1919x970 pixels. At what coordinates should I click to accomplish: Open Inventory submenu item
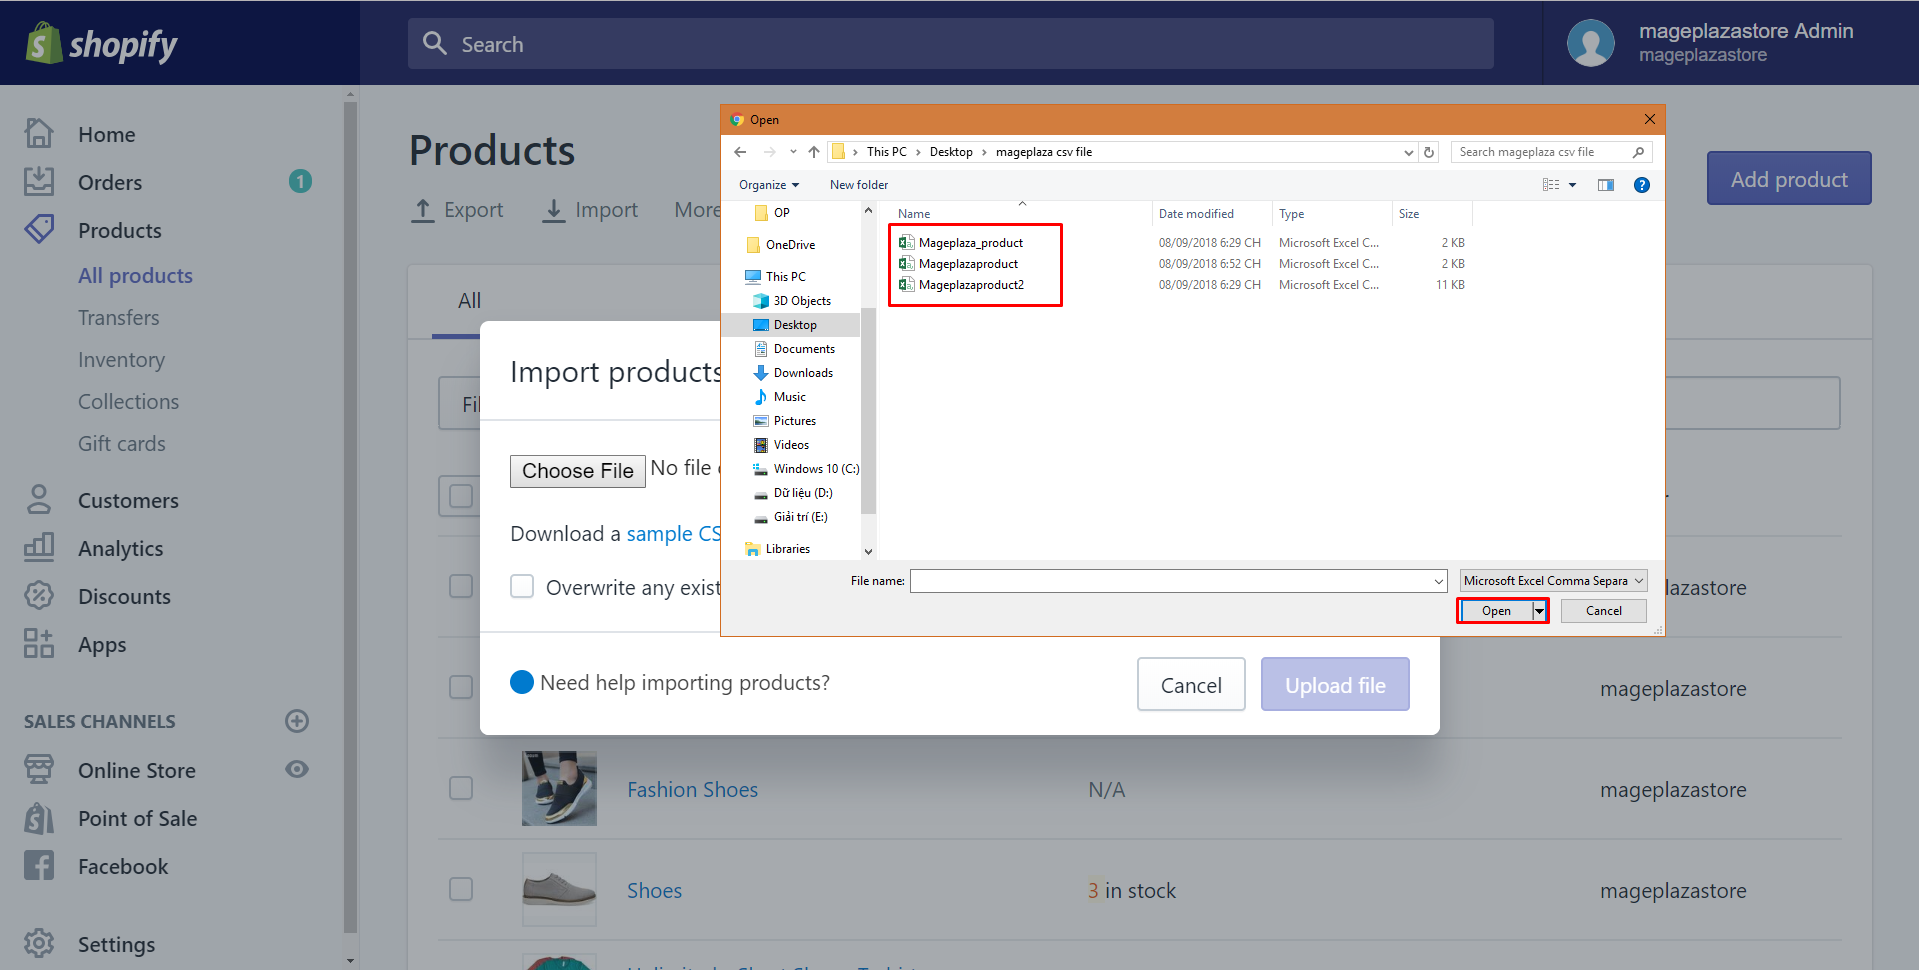[121, 359]
